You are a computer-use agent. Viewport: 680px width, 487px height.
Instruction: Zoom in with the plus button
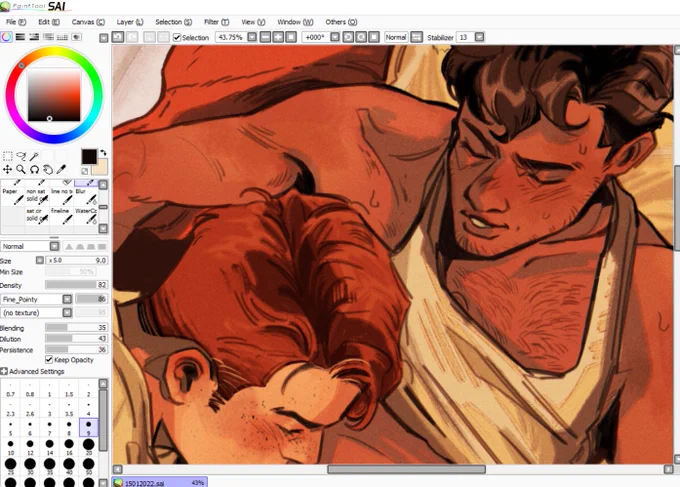278,37
